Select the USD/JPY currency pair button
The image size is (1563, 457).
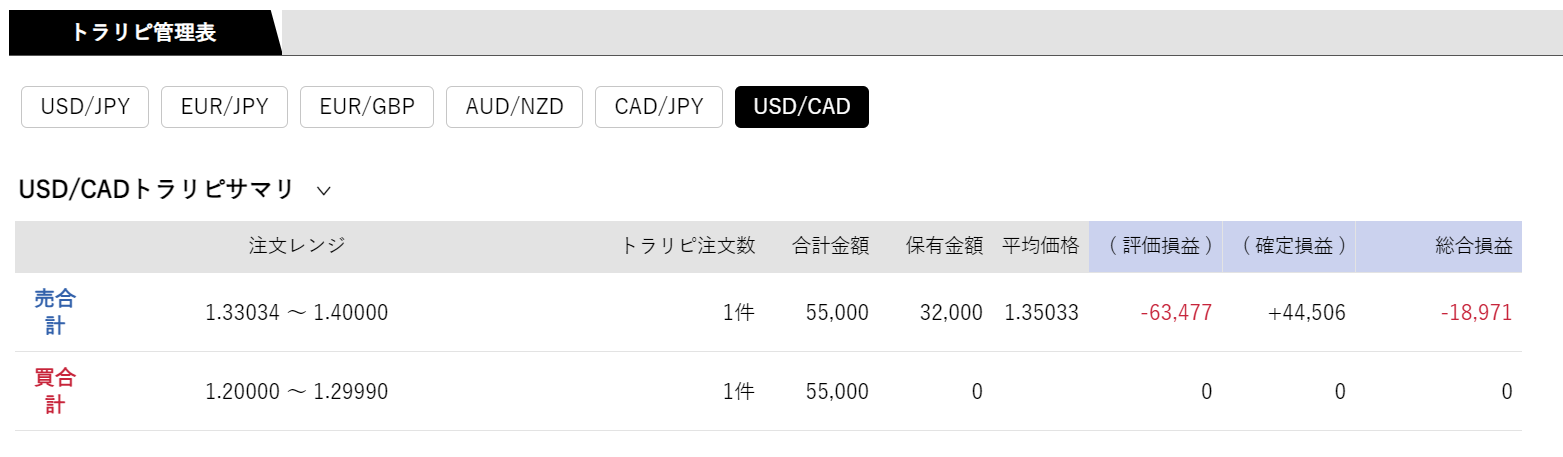coord(85,107)
